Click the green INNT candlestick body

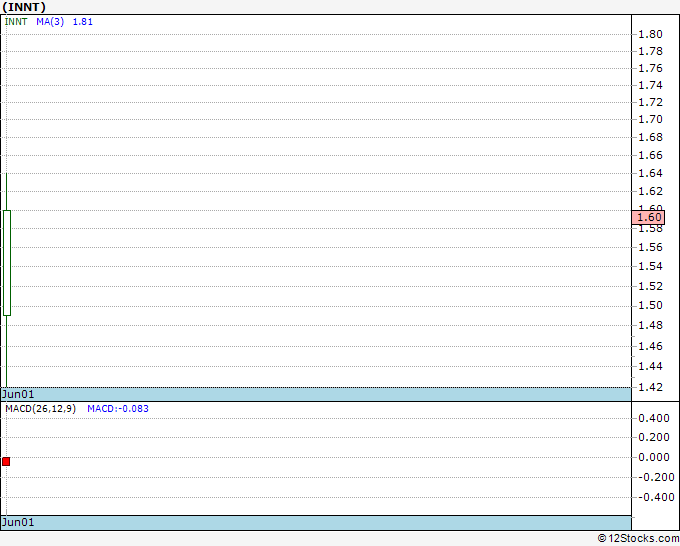(7, 263)
